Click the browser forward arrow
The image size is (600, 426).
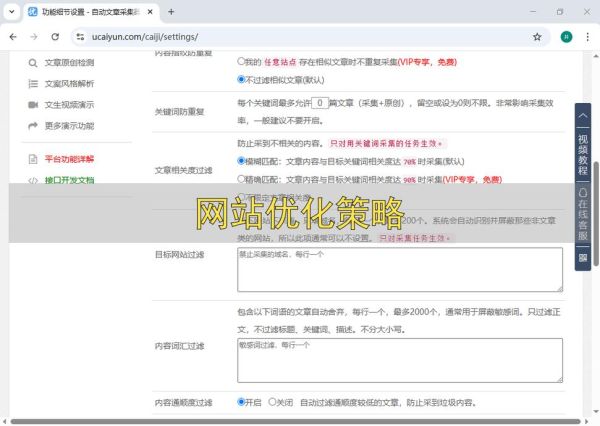(34, 37)
